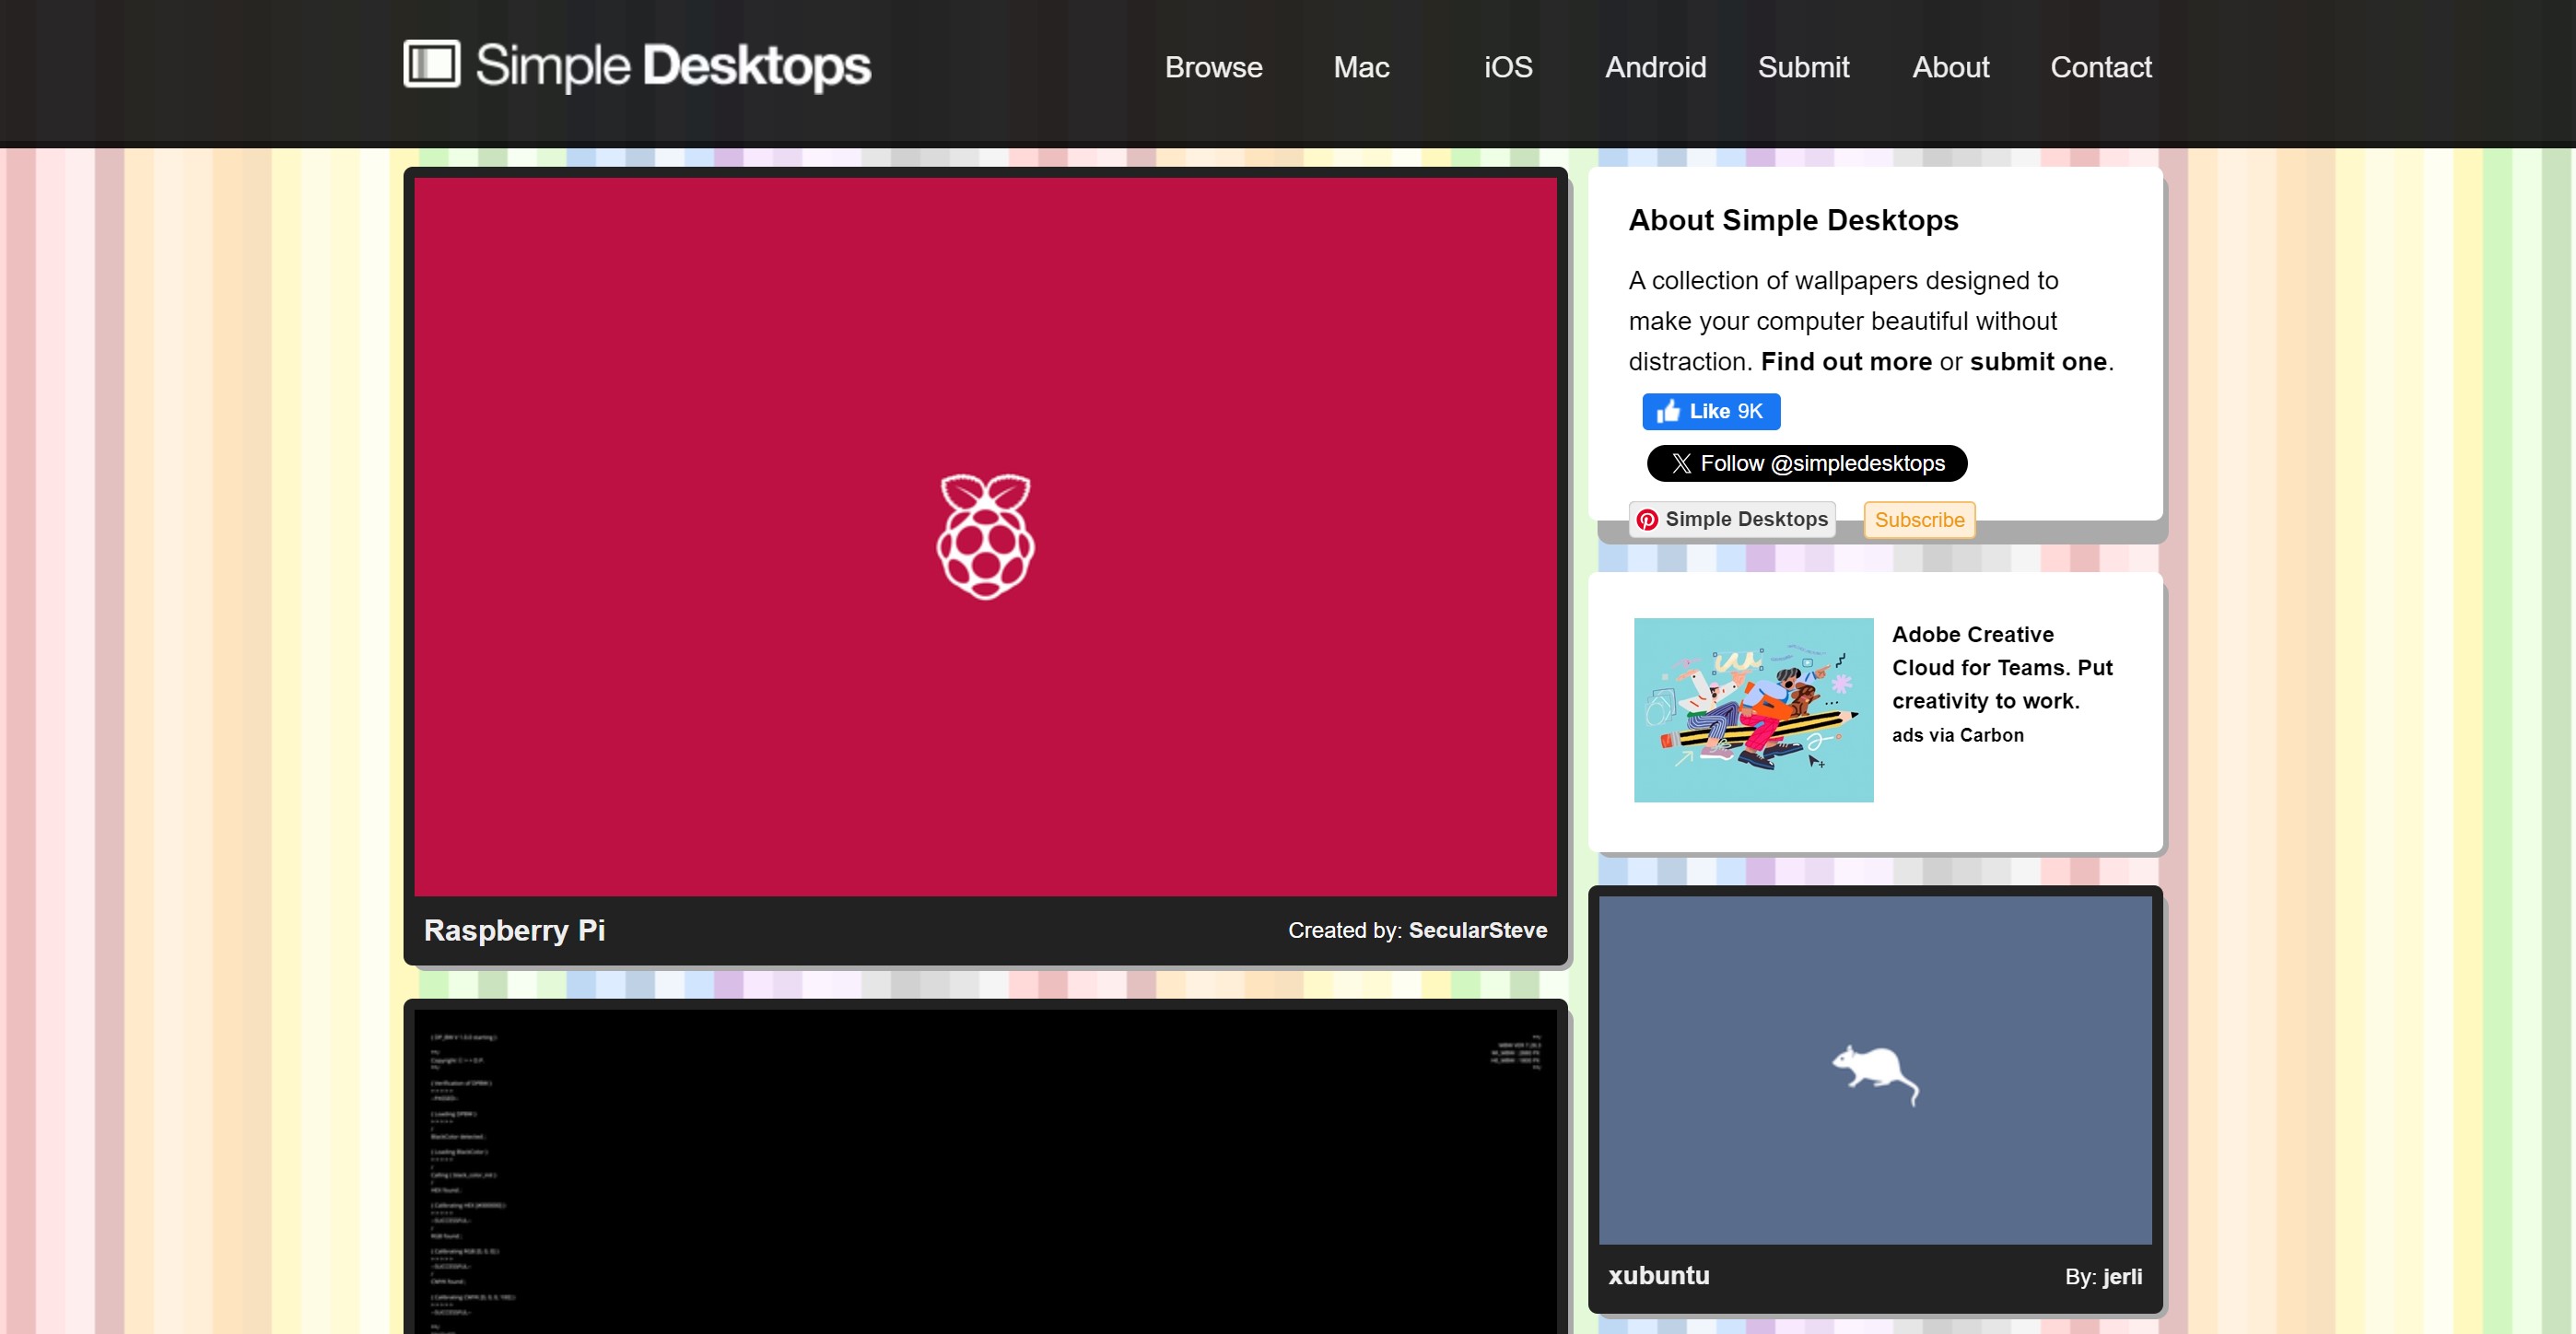Click the Simple Desktops logo icon
The width and height of the screenshot is (2576, 1334).
point(431,64)
